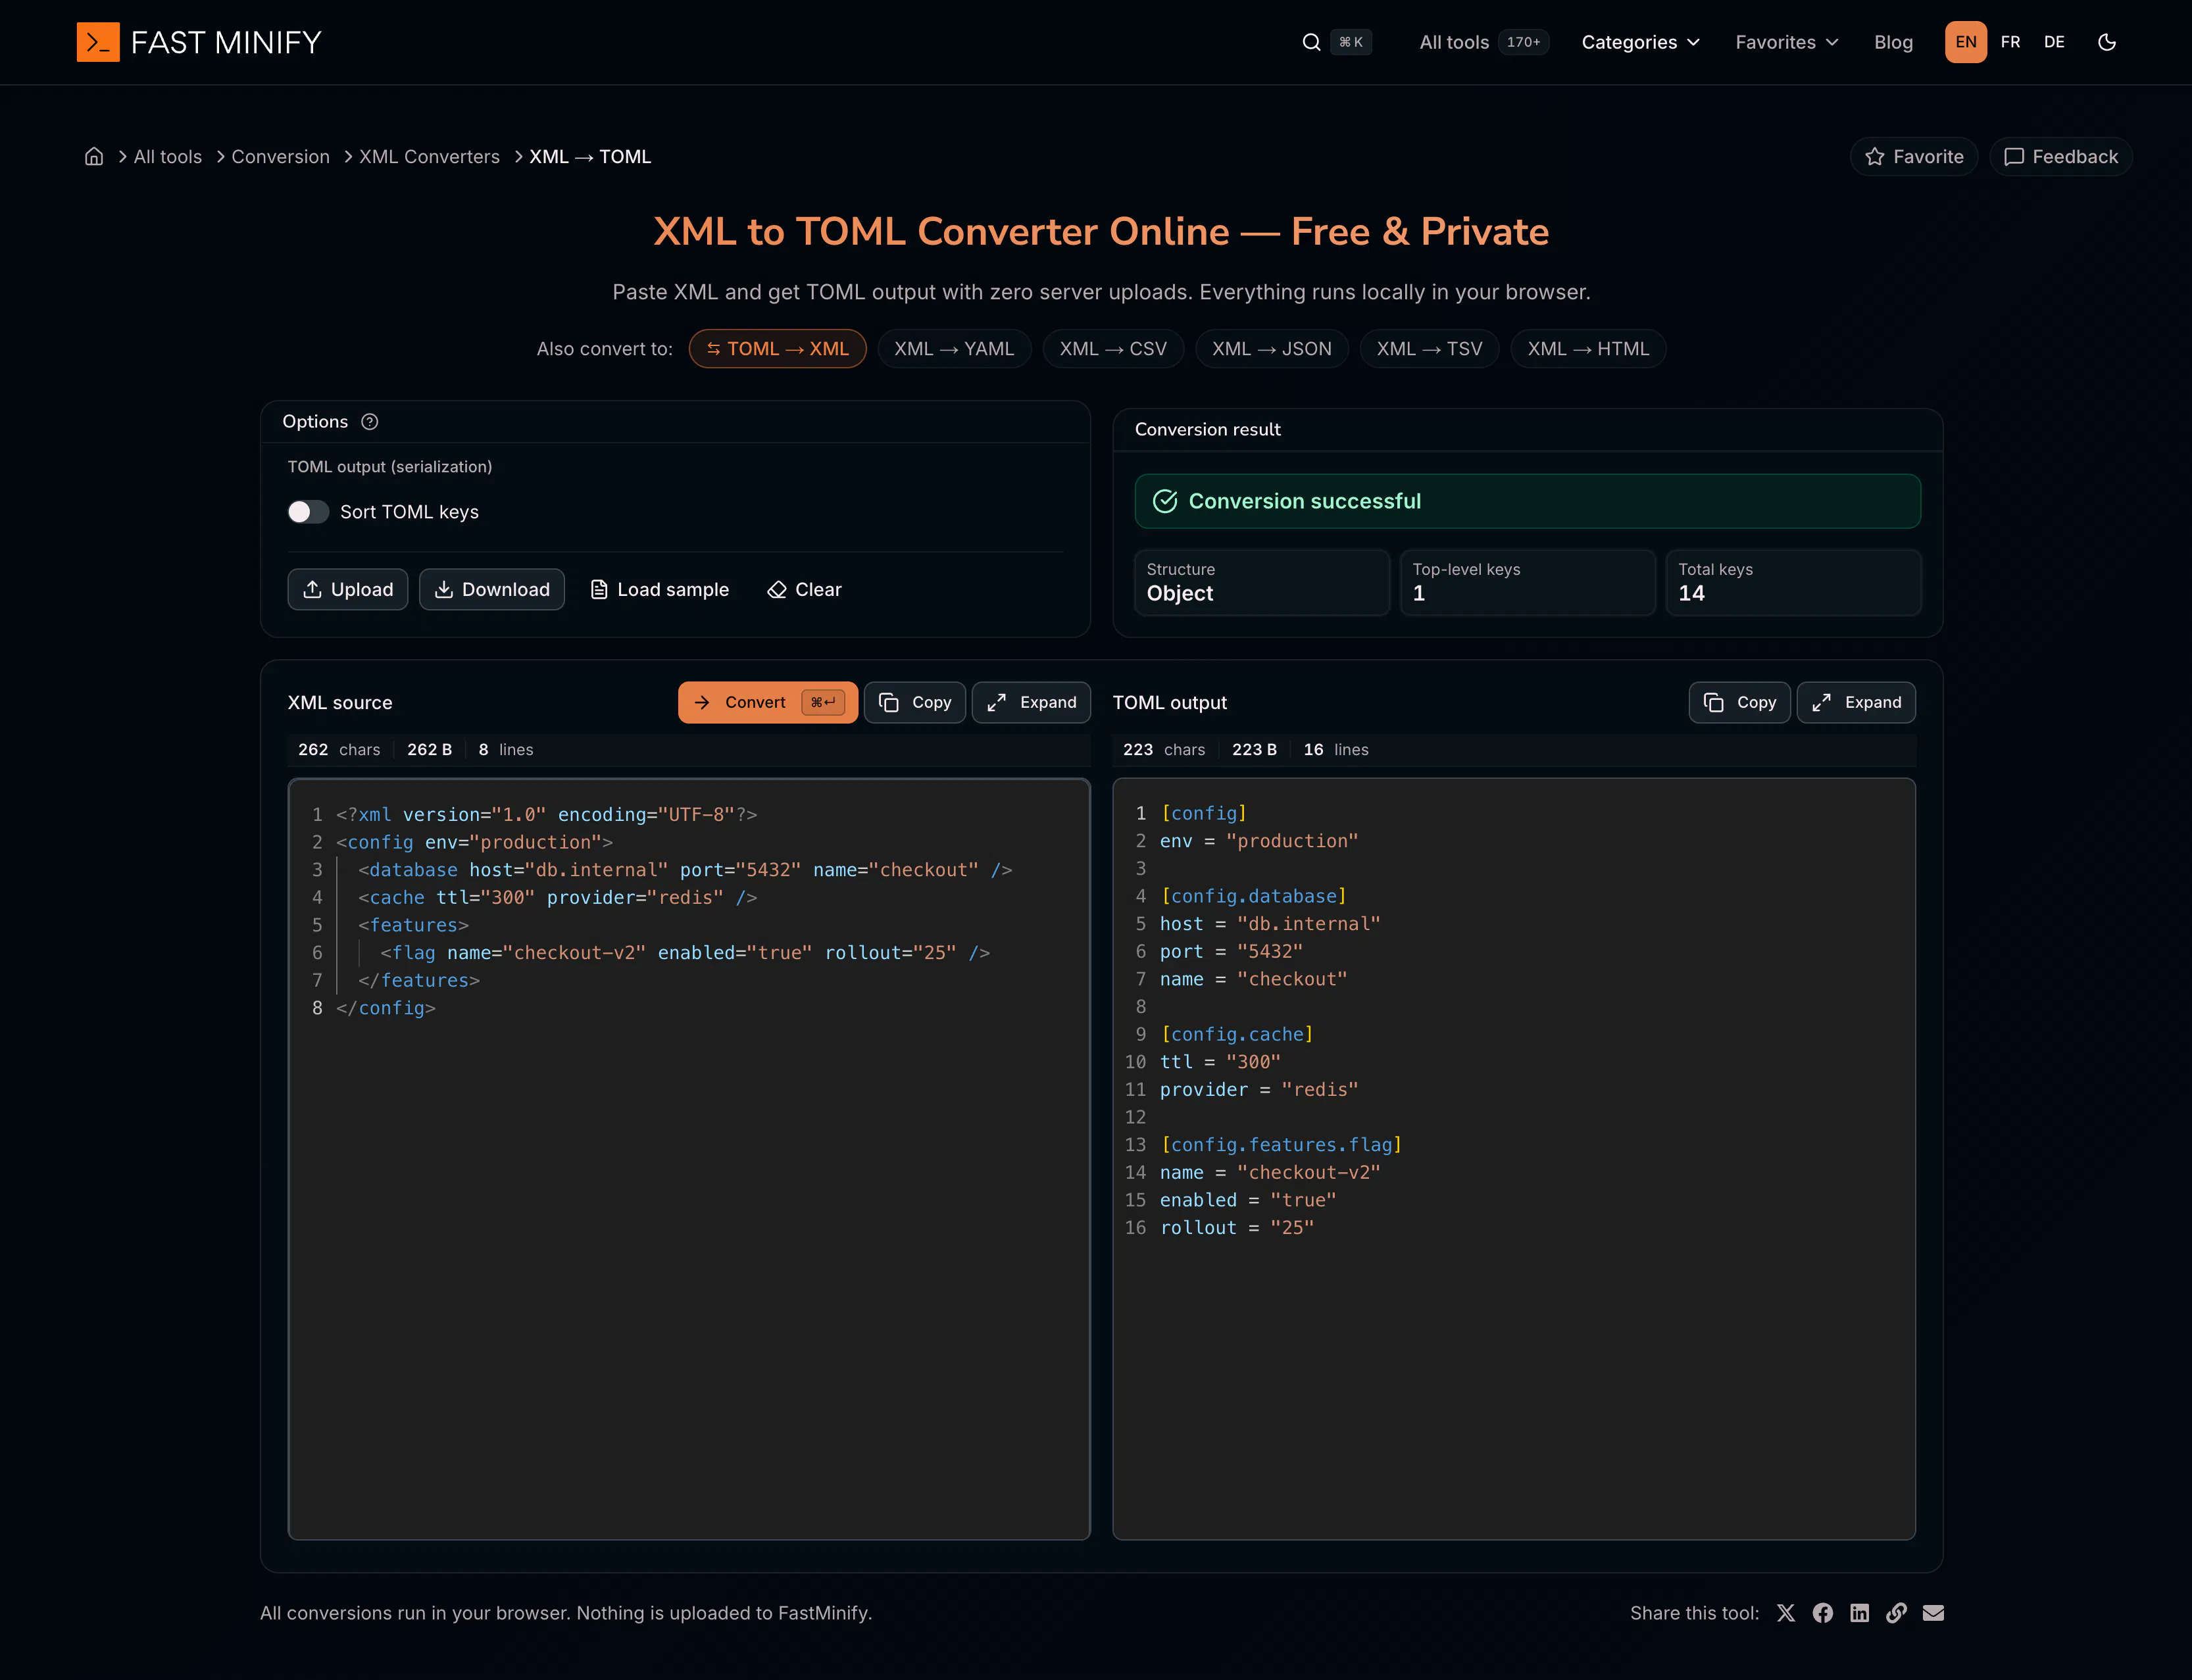Click the </config> closing tag line
Image resolution: width=2192 pixels, height=1680 pixels.
click(x=386, y=1008)
